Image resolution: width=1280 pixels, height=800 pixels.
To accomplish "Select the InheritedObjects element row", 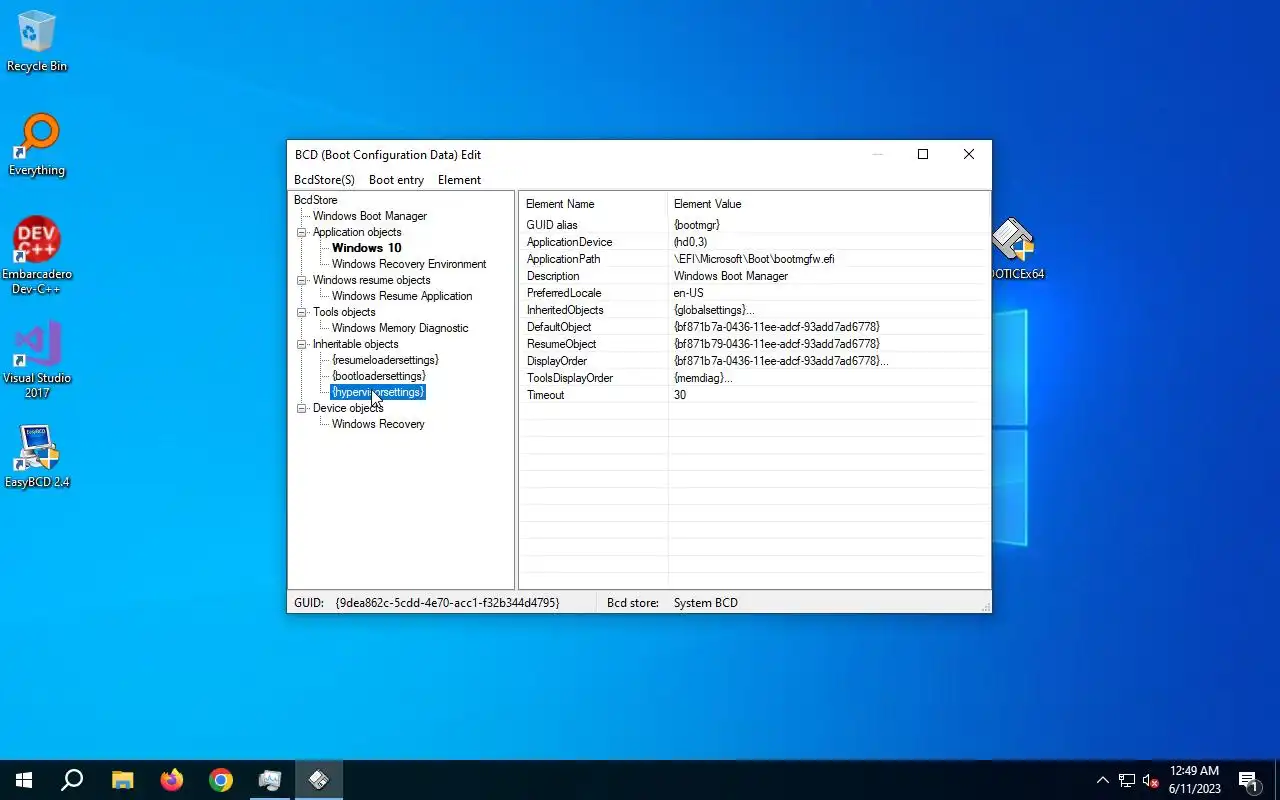I will coord(754,310).
